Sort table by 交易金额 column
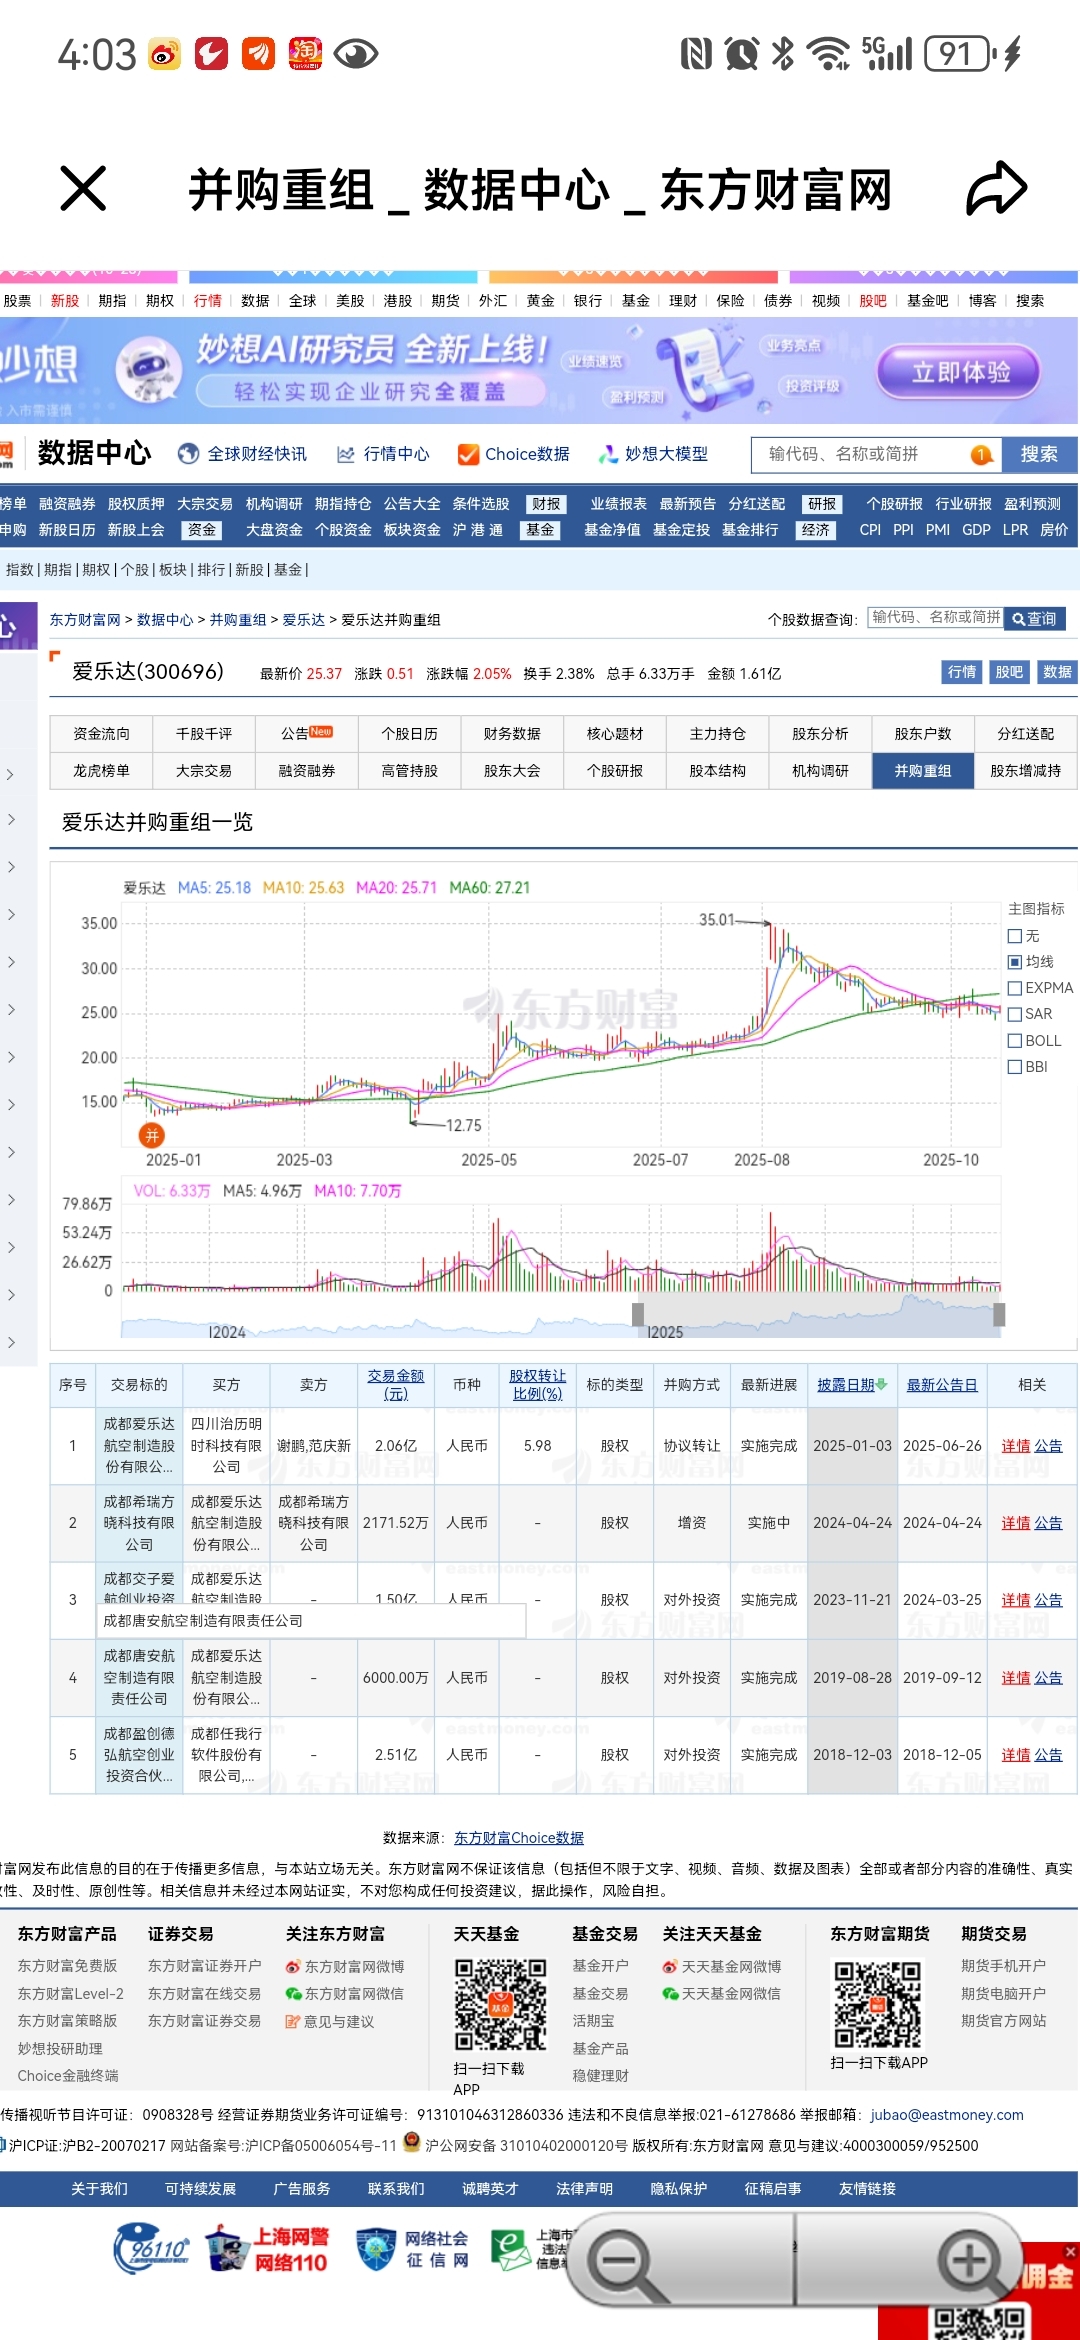This screenshot has width=1080, height=2340. pos(396,1385)
